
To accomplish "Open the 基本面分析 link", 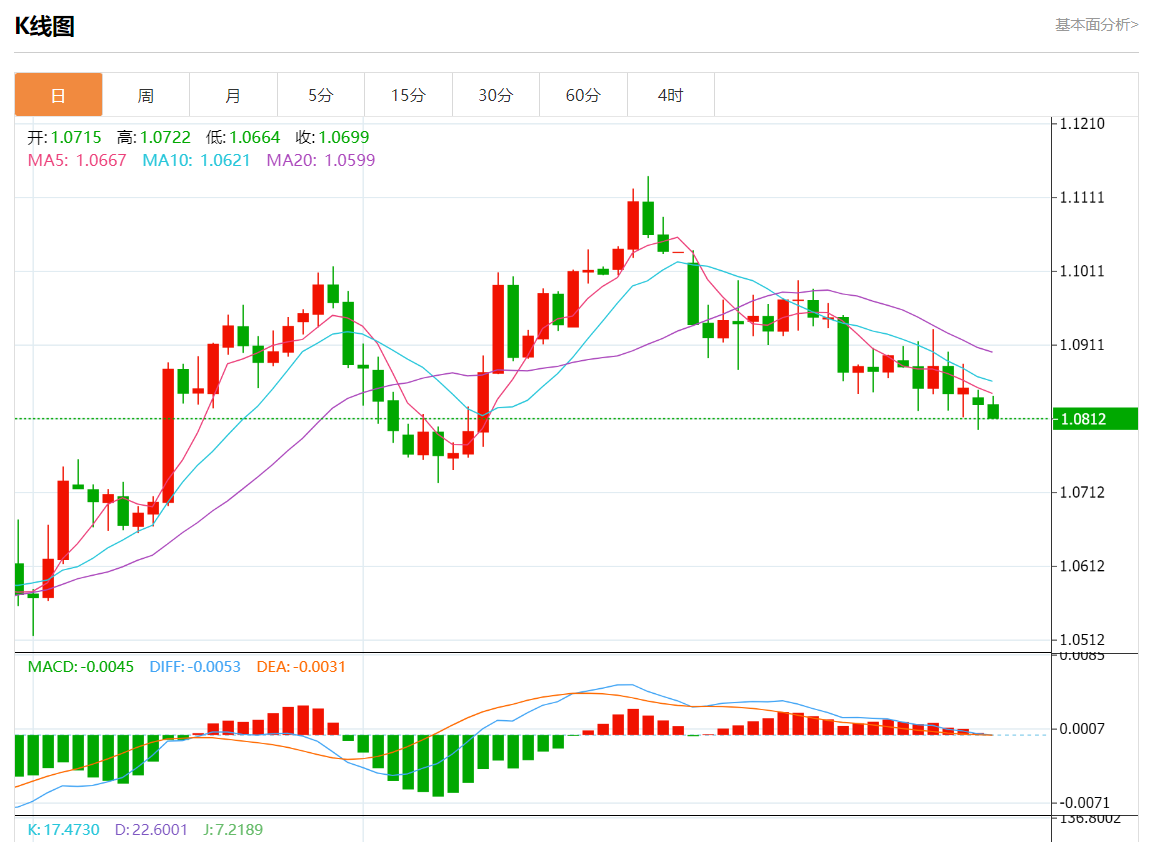I will [1096, 25].
